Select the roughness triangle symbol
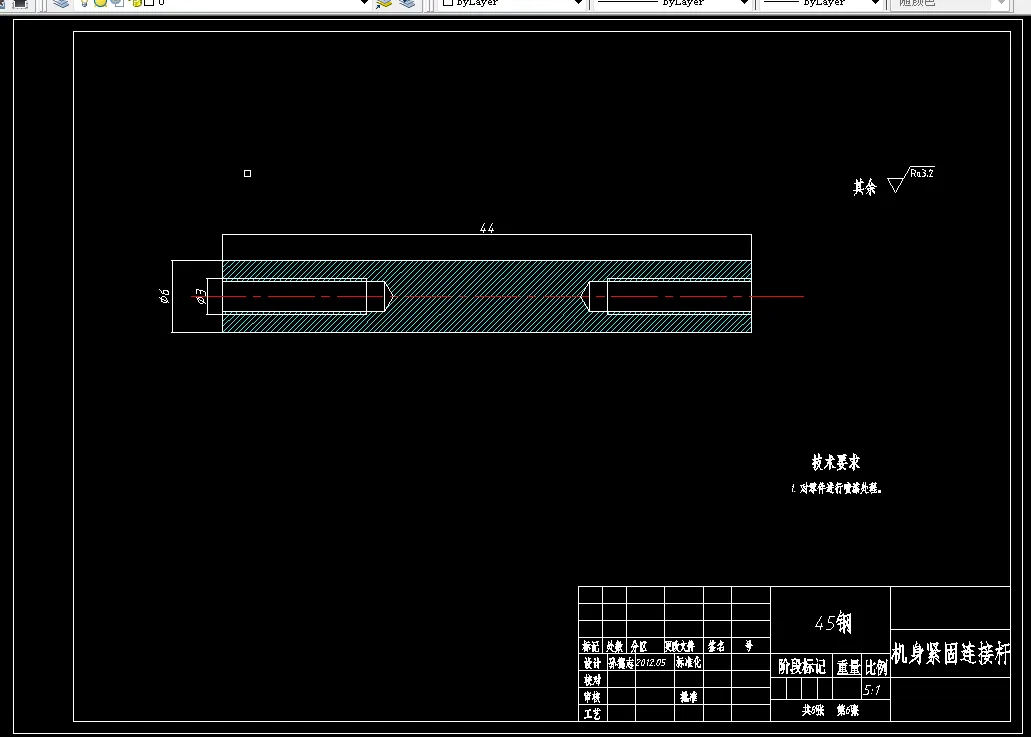 tap(896, 184)
